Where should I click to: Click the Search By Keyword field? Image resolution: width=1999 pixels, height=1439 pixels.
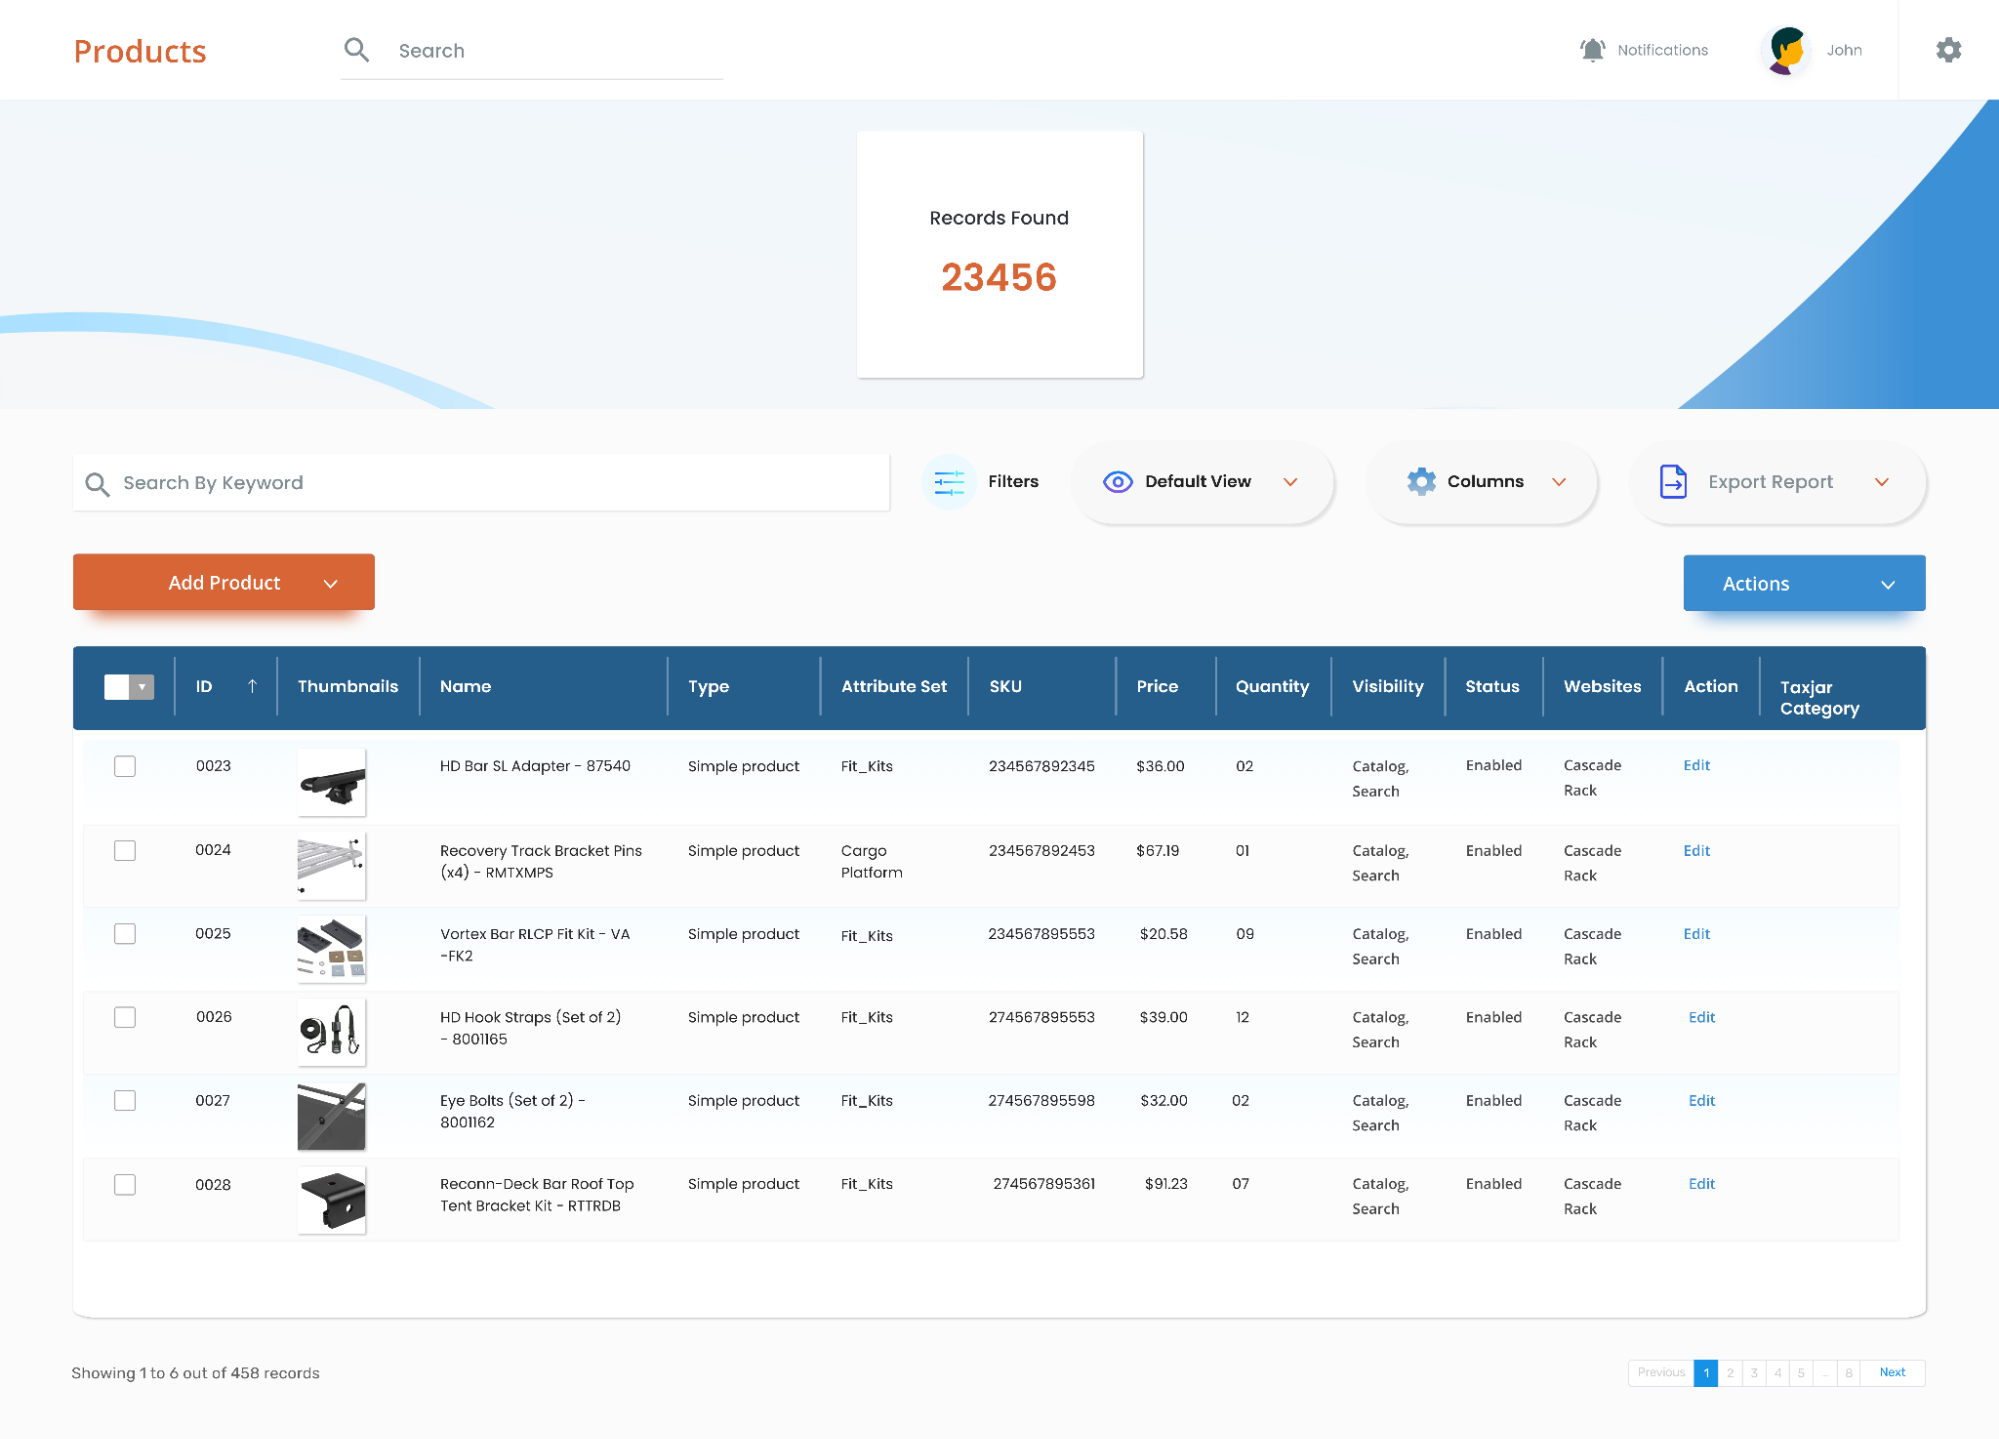coord(480,483)
